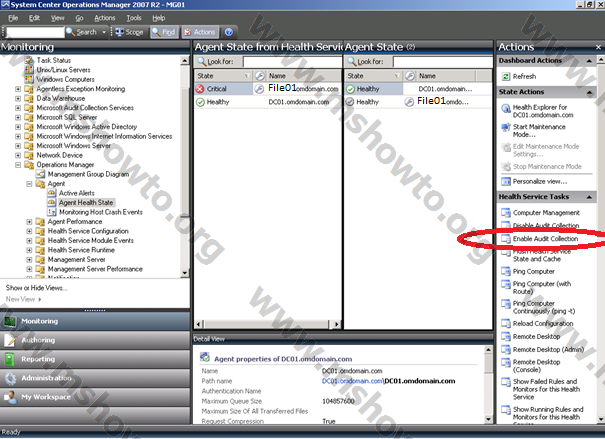Click Show or Hide Views link
605x439 pixels.
coord(37,288)
